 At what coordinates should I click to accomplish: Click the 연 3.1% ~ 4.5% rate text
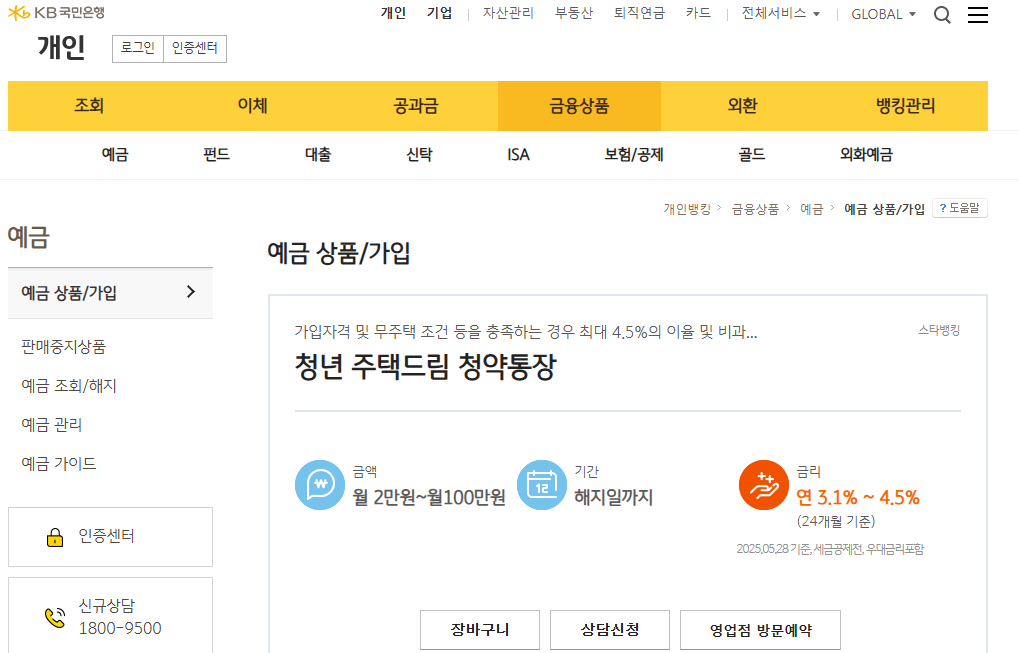coord(858,498)
